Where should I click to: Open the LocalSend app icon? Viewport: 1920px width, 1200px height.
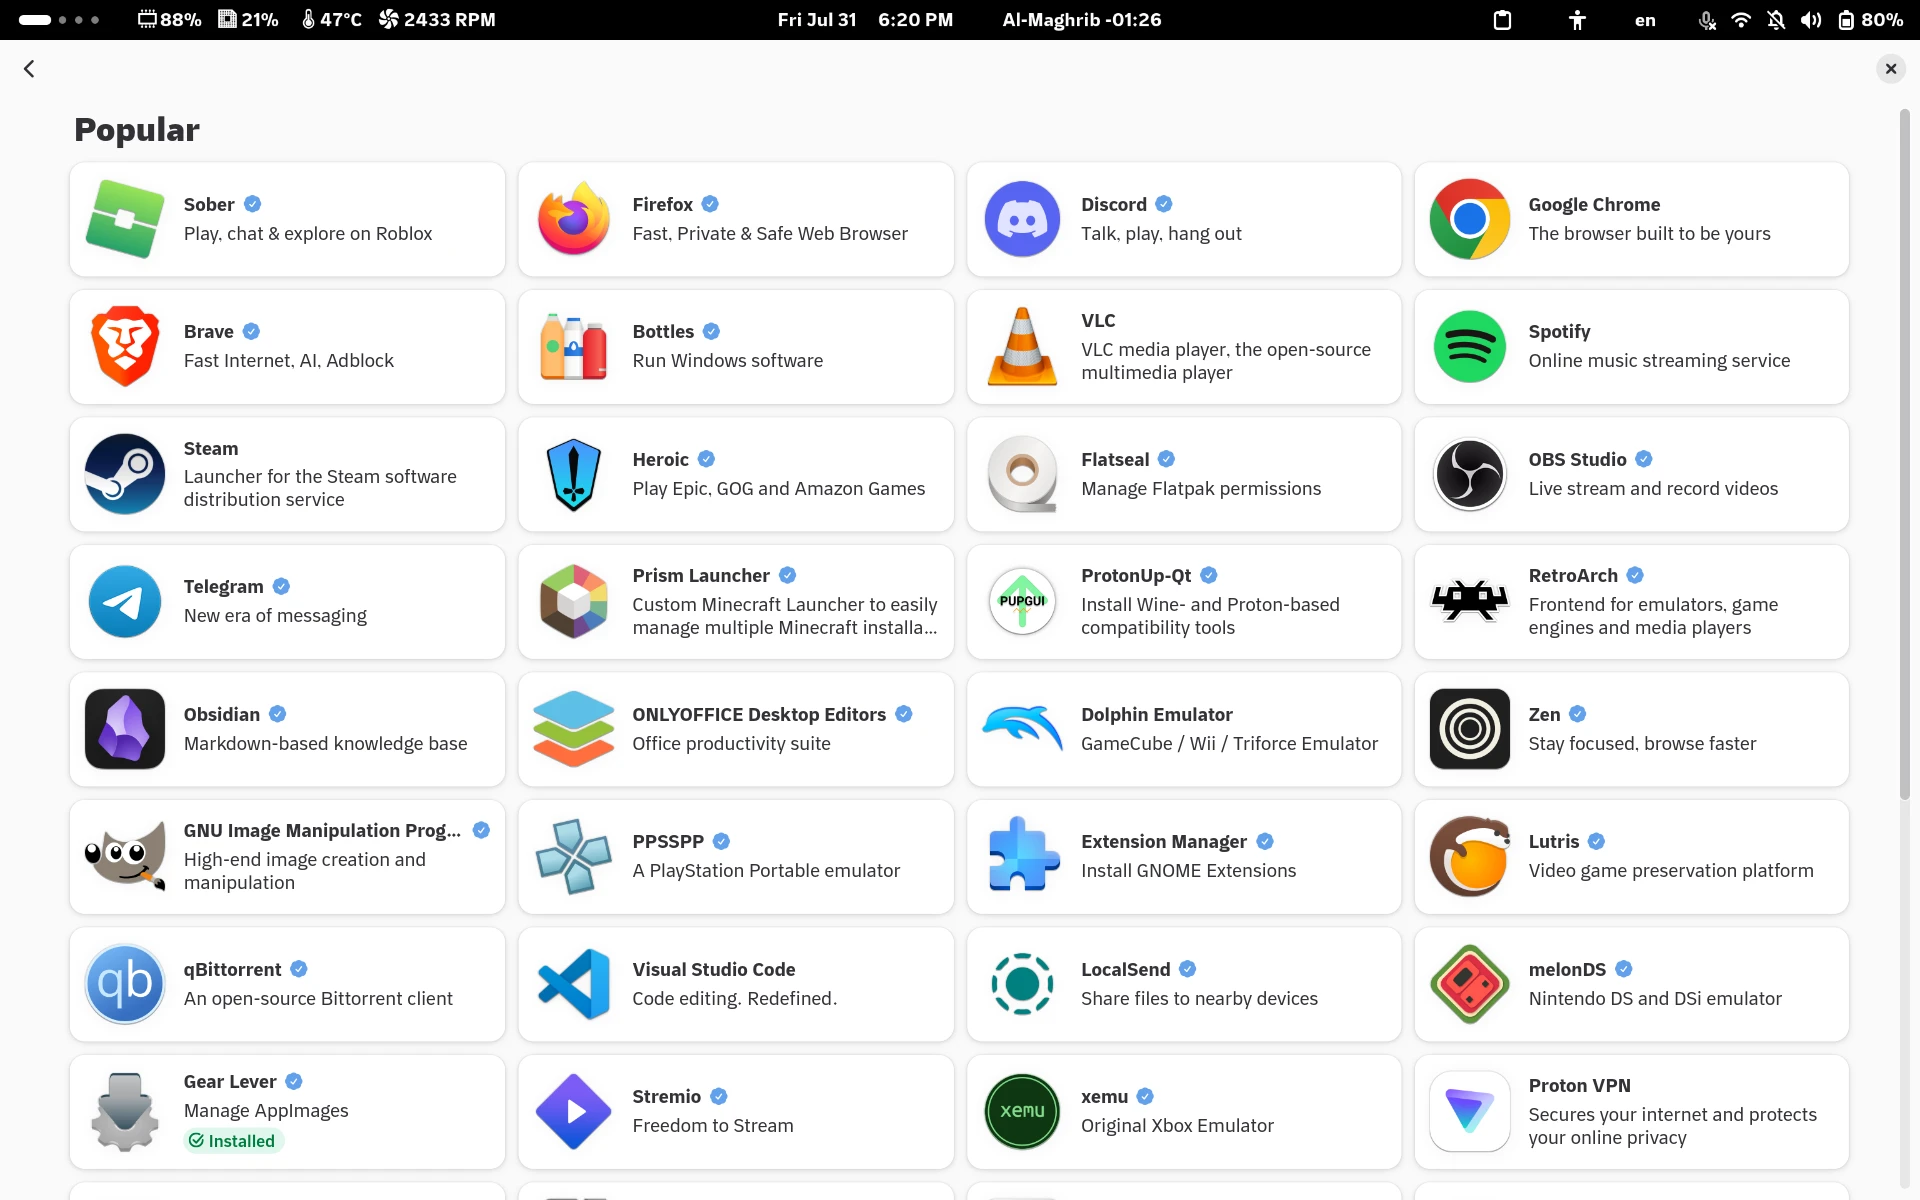point(1022,984)
